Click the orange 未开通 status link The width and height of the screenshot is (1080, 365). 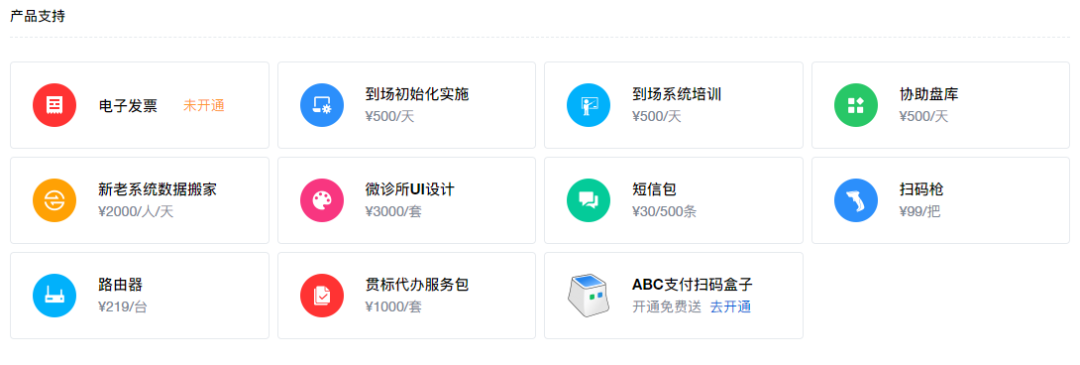pos(204,105)
